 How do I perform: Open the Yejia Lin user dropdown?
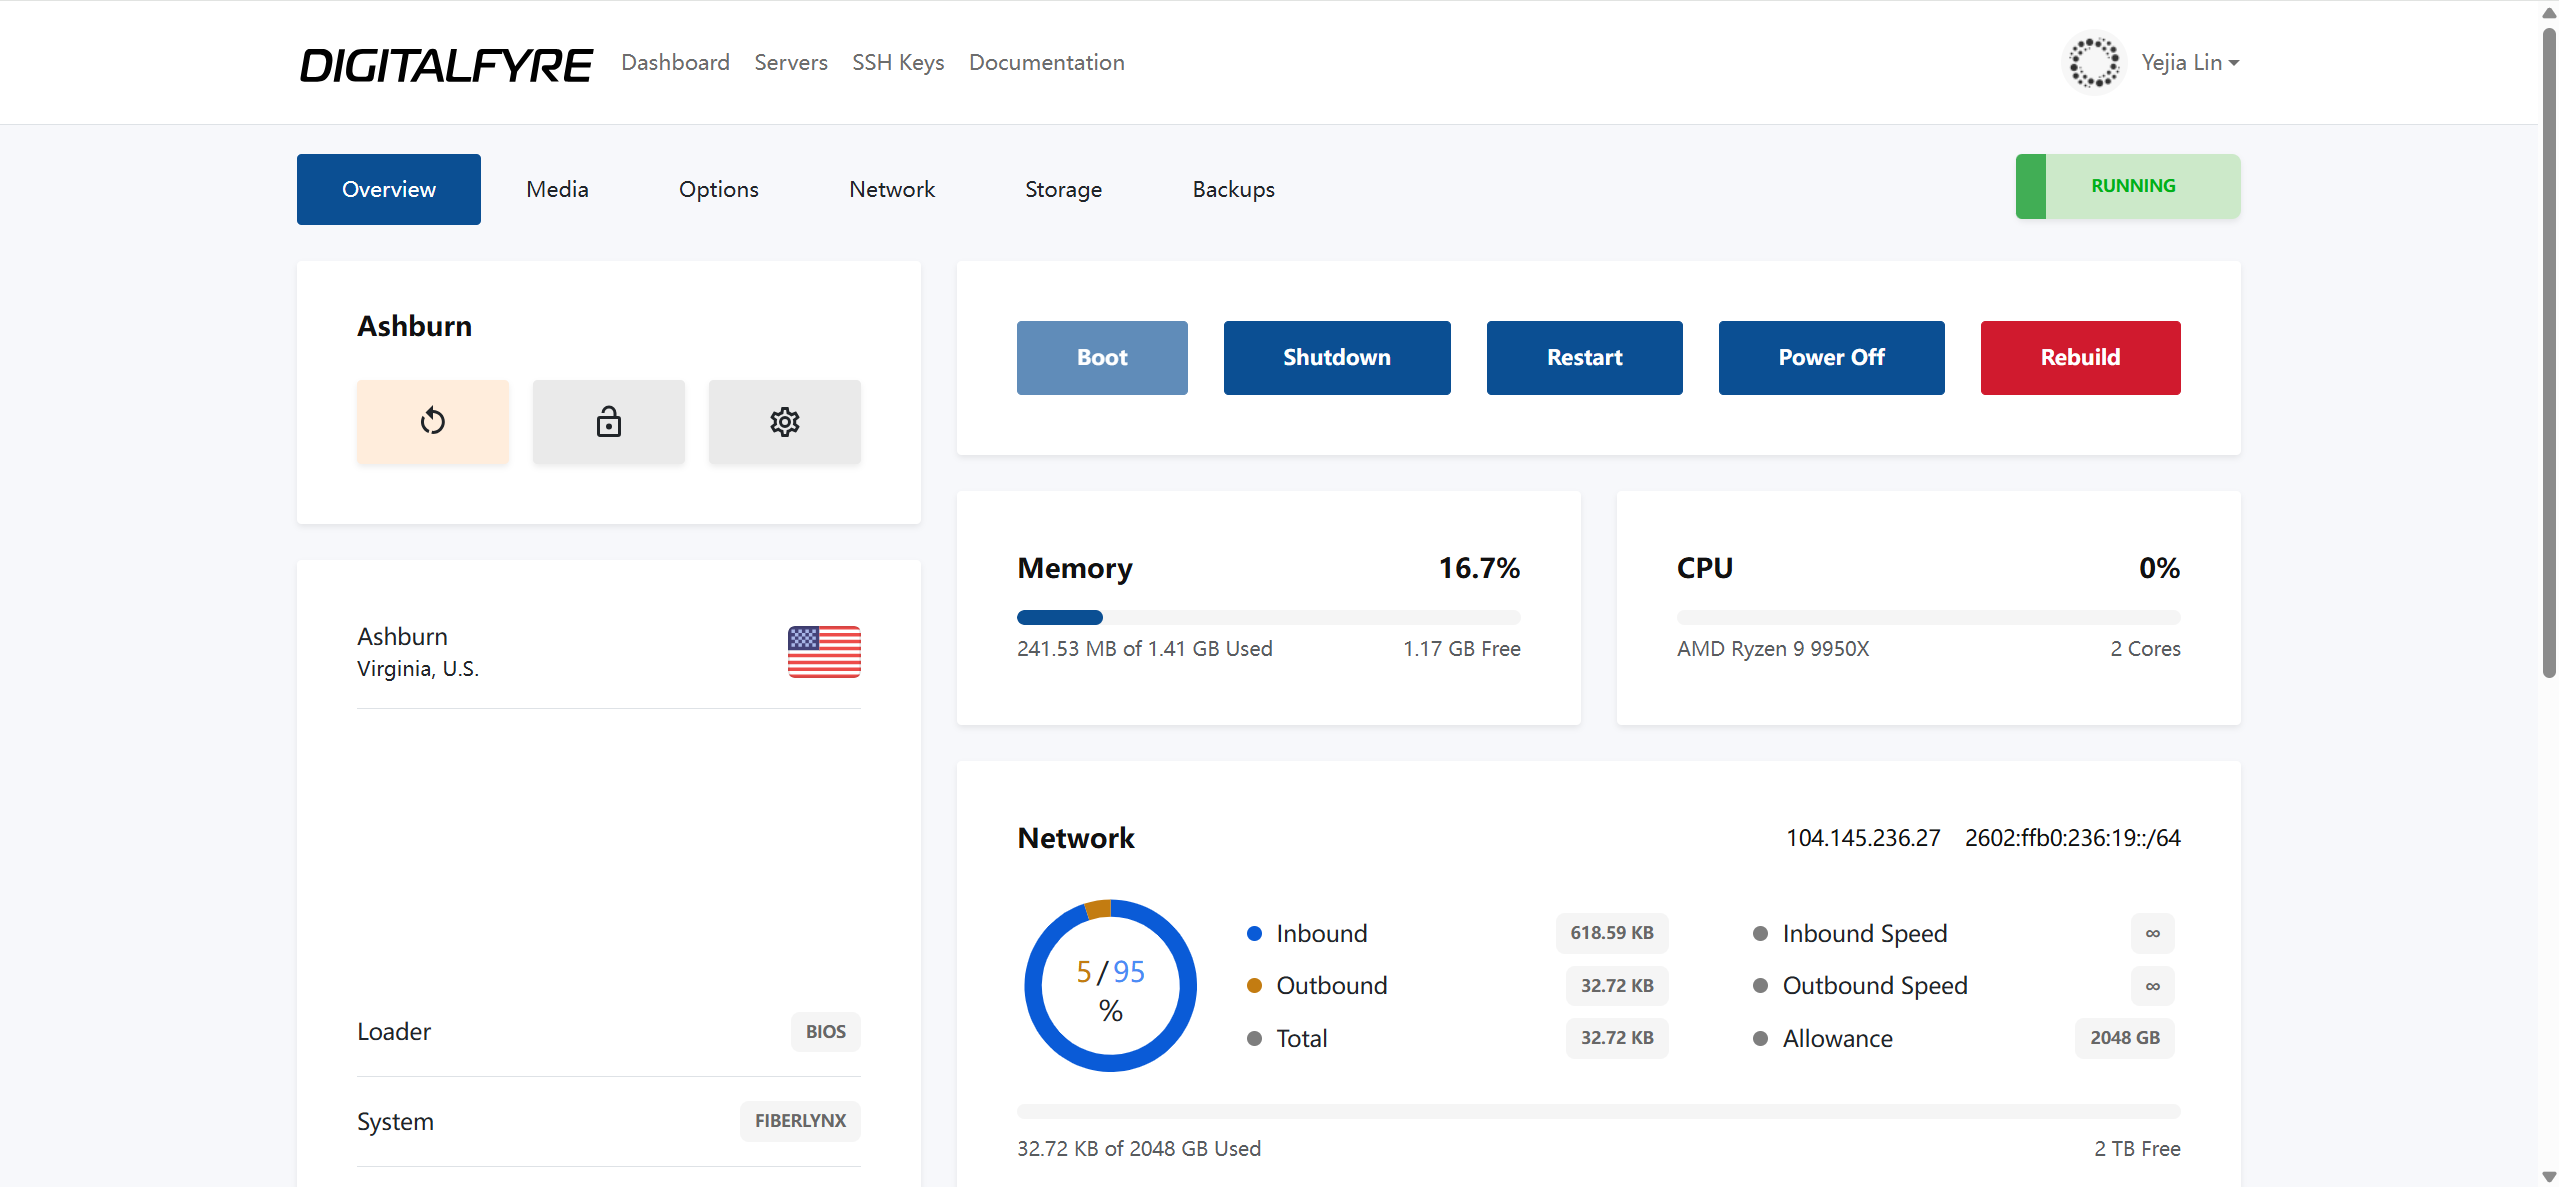point(2190,63)
